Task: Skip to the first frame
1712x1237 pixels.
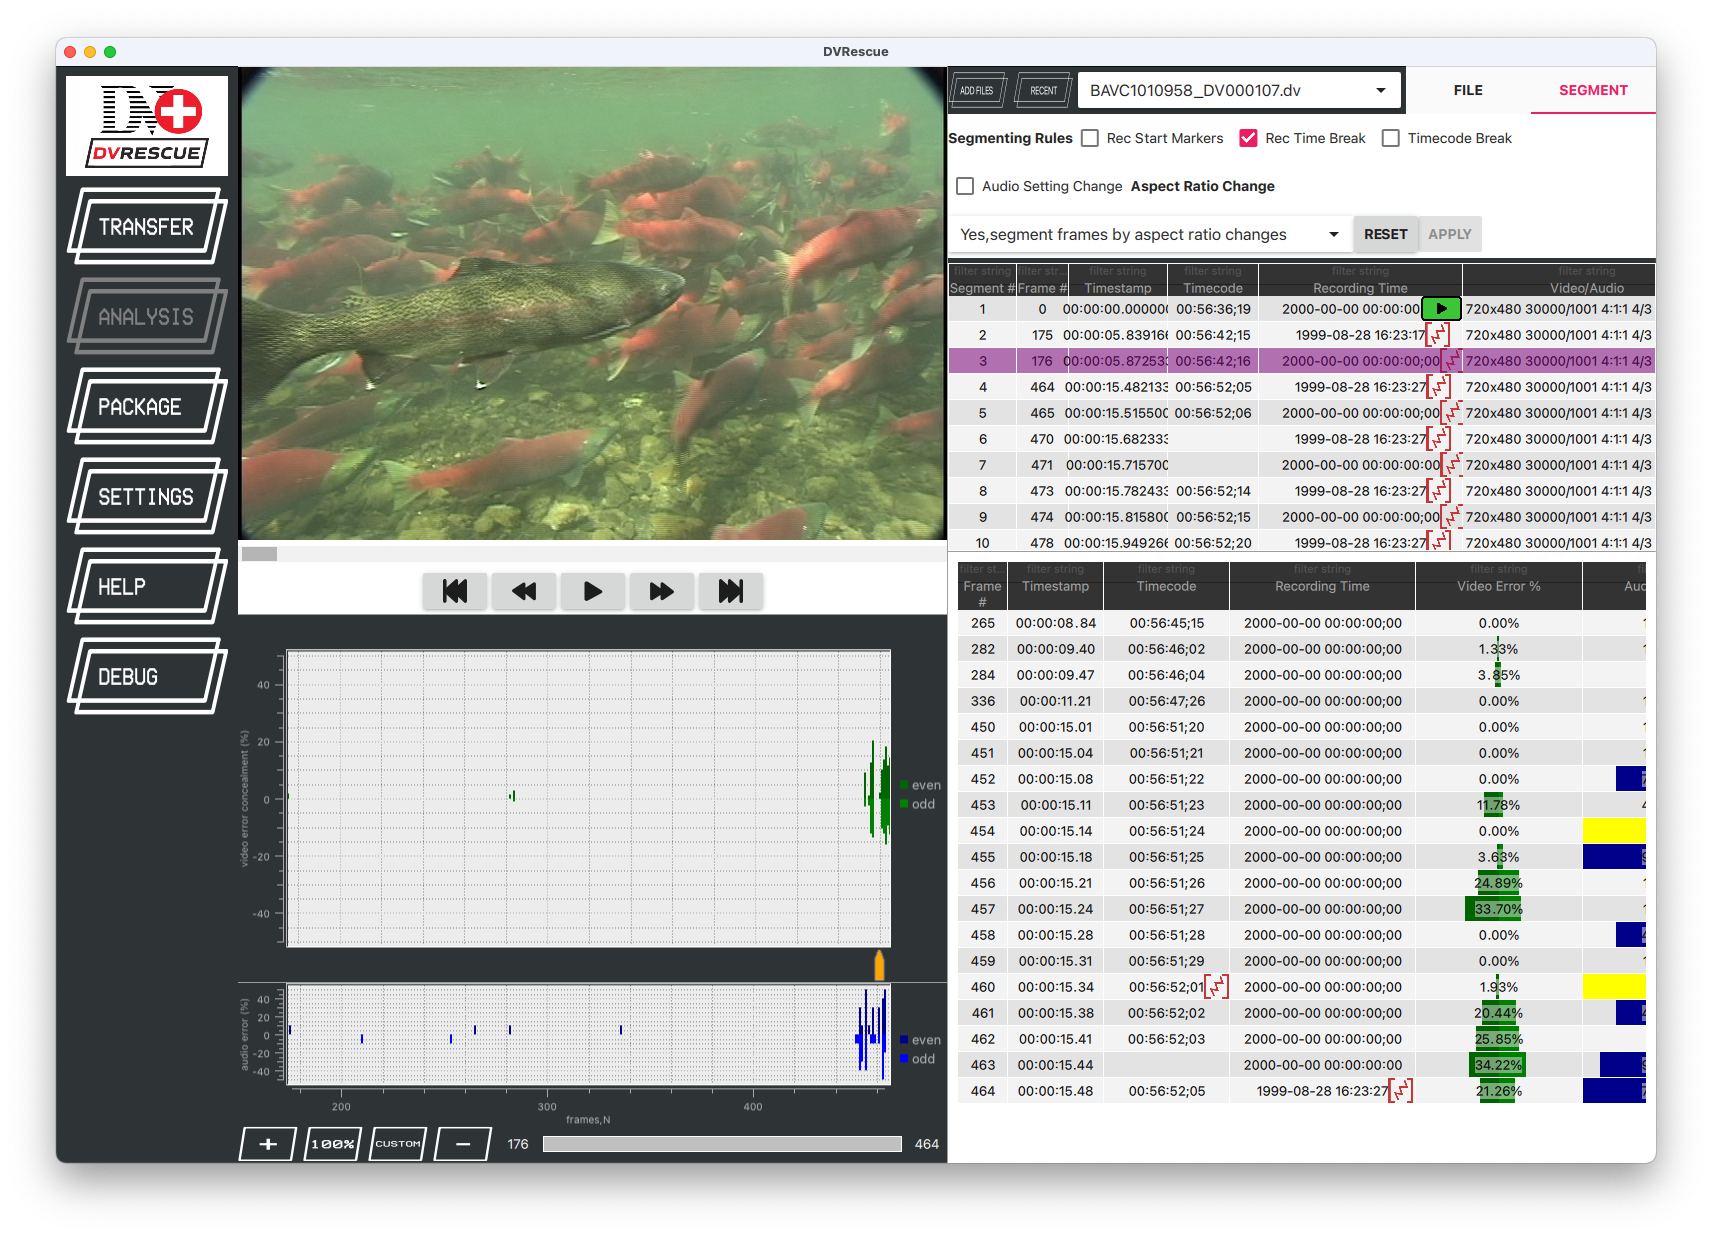Action: pyautogui.click(x=455, y=591)
